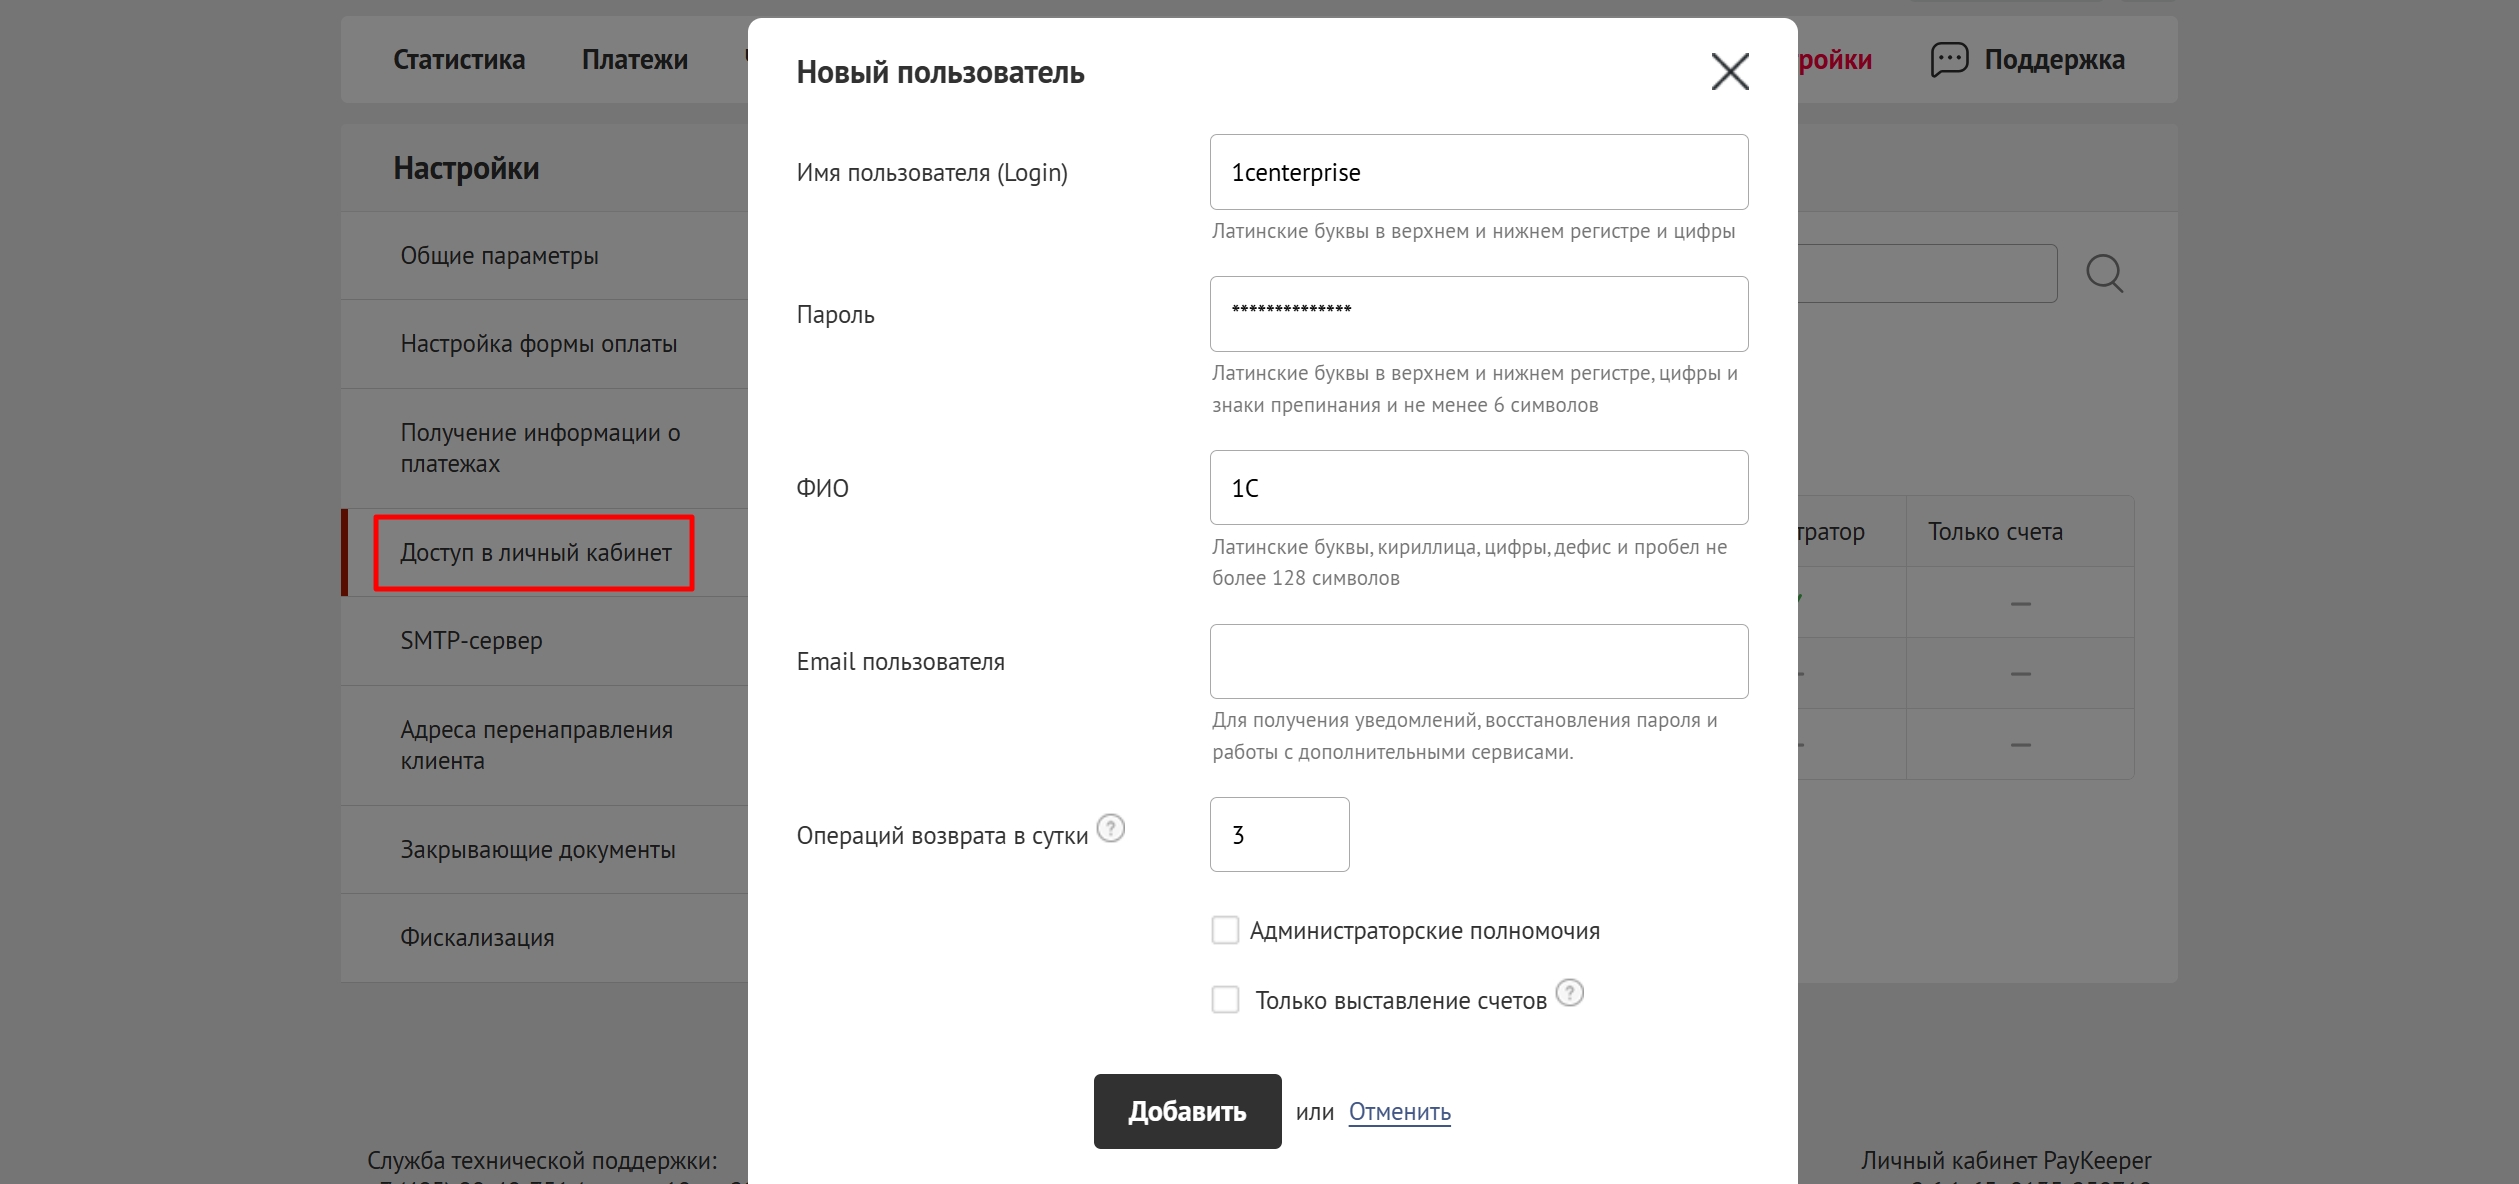Focus the Email пользователя field
Viewport: 2519px width, 1184px height.
[1478, 662]
